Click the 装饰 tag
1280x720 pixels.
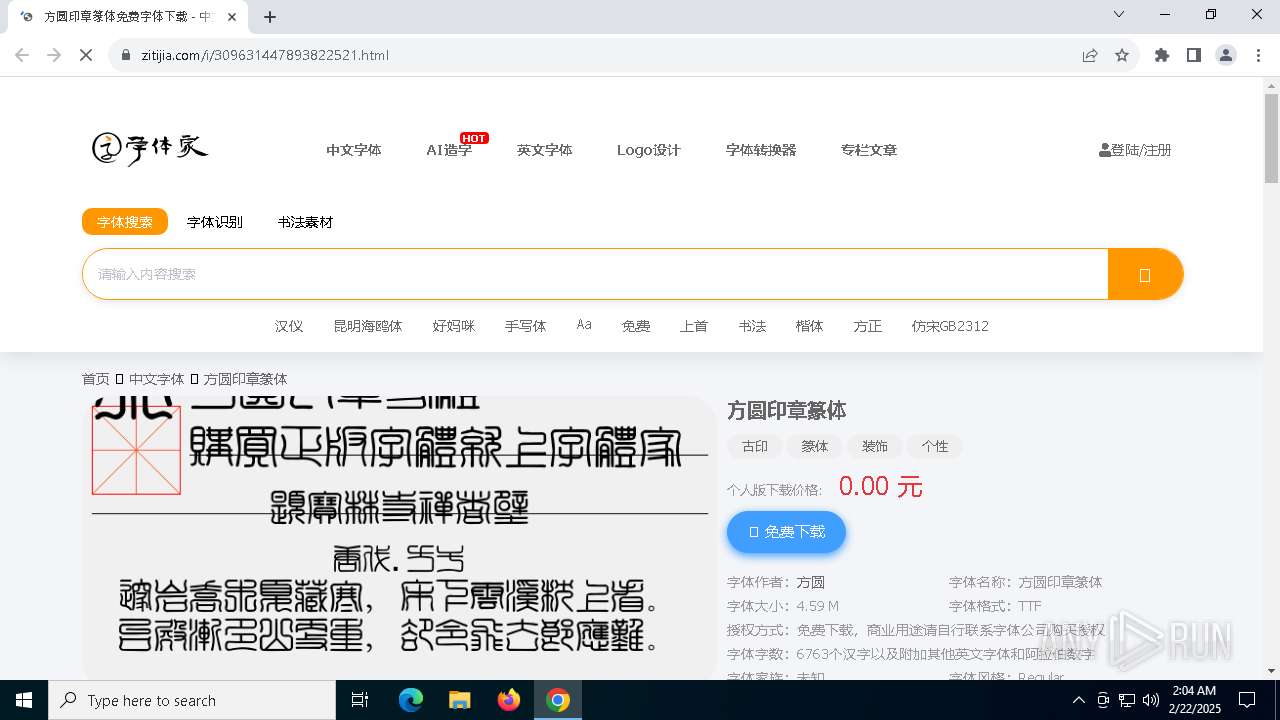[875, 446]
